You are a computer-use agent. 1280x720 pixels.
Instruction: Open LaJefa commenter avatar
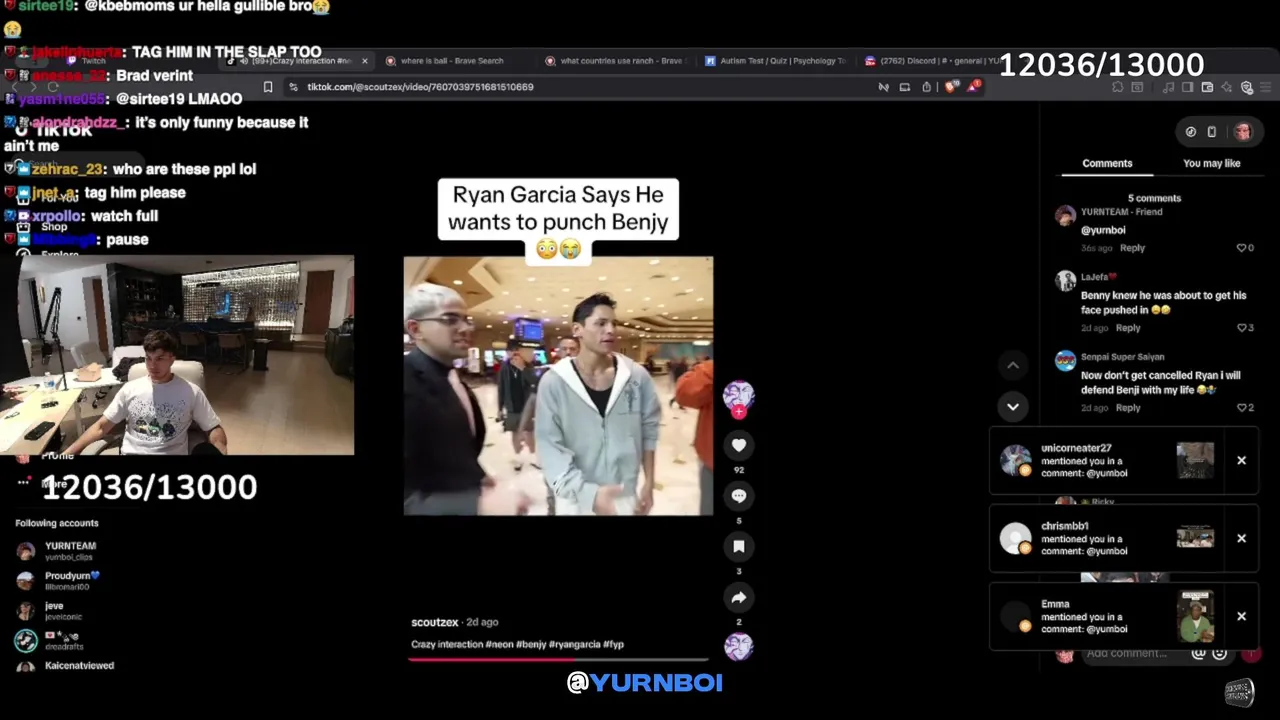tap(1065, 282)
